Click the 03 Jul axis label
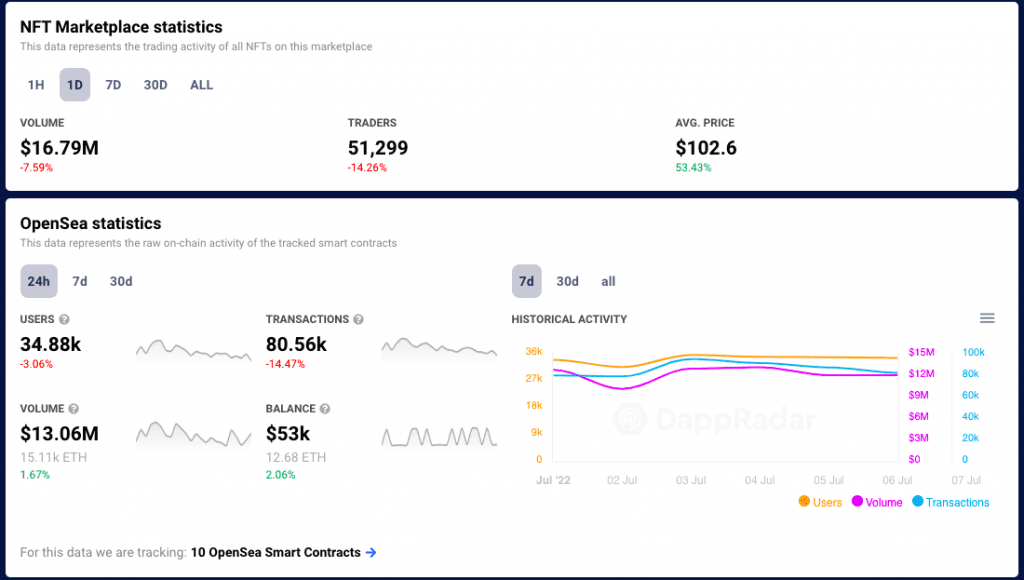The width and height of the screenshot is (1024, 580). (x=690, y=480)
